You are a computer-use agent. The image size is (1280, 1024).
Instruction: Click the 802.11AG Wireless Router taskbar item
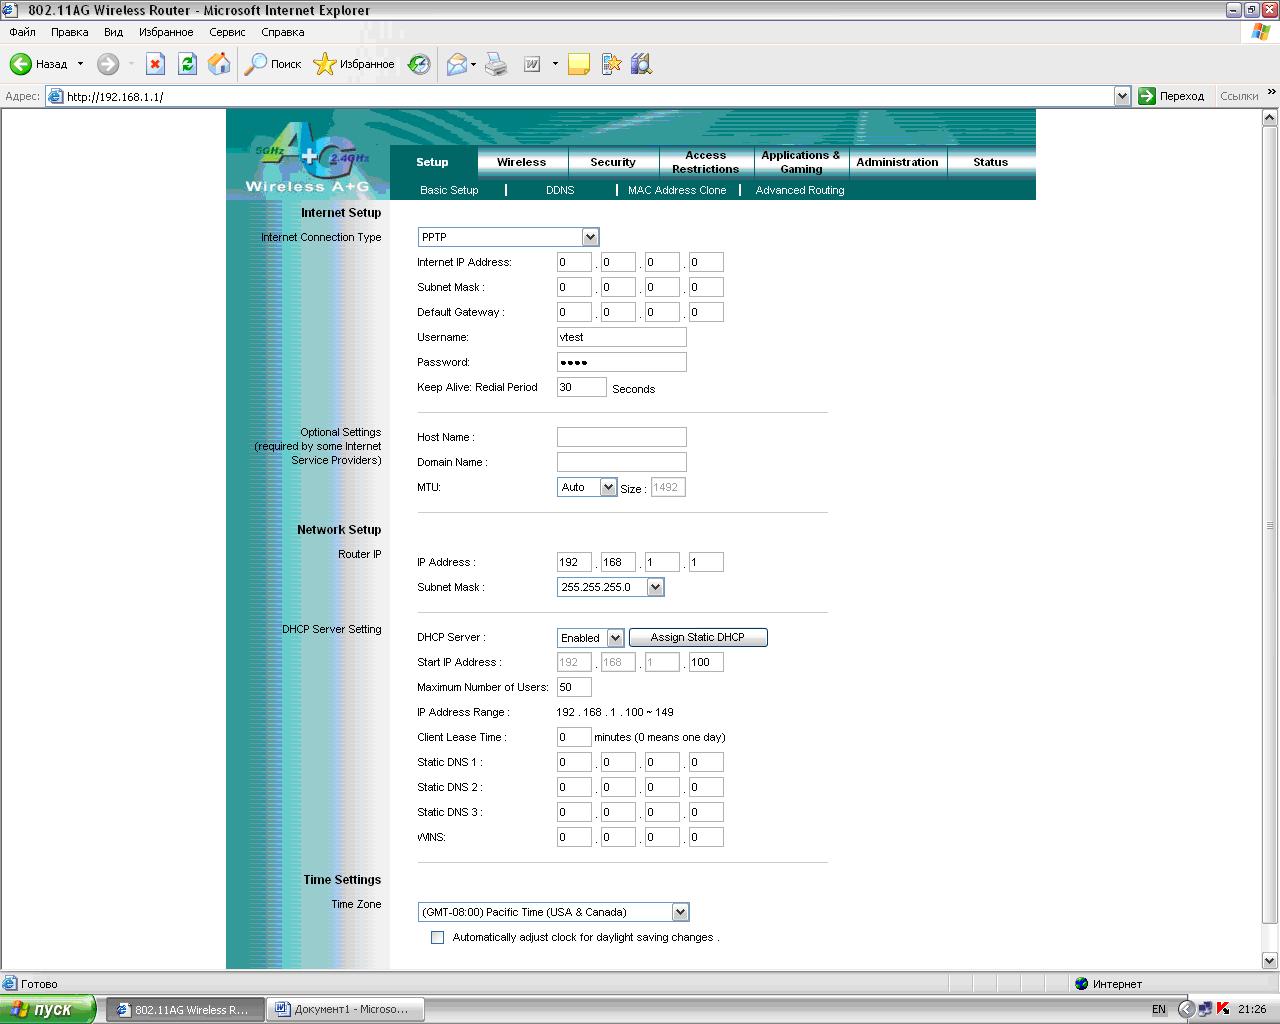point(184,1009)
